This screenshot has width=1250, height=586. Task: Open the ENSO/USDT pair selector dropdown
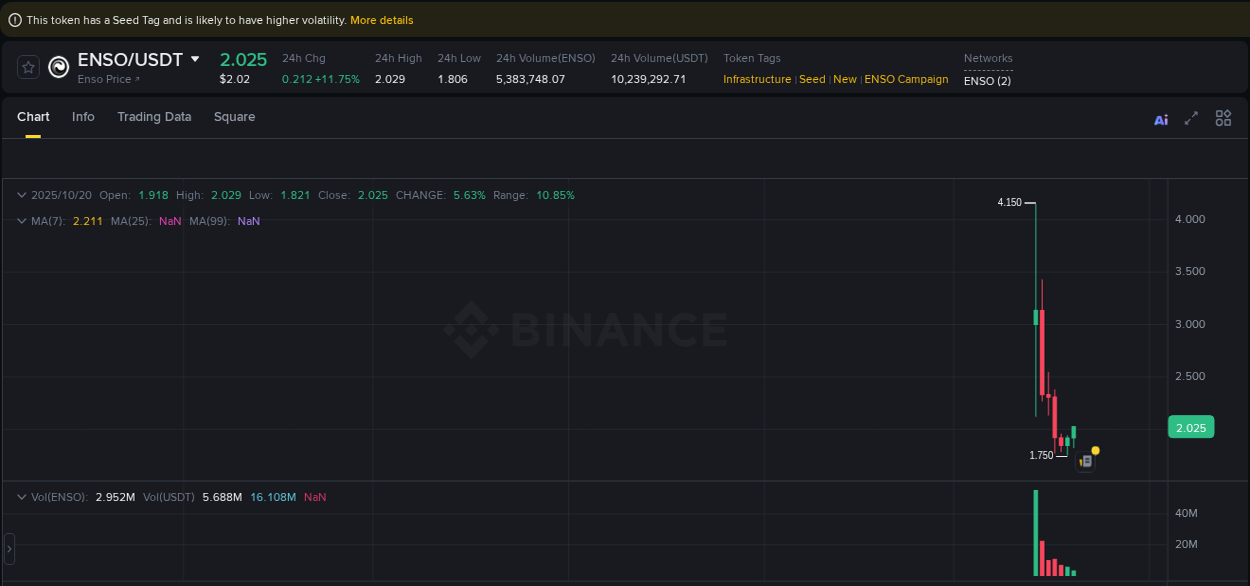pyautogui.click(x=197, y=59)
